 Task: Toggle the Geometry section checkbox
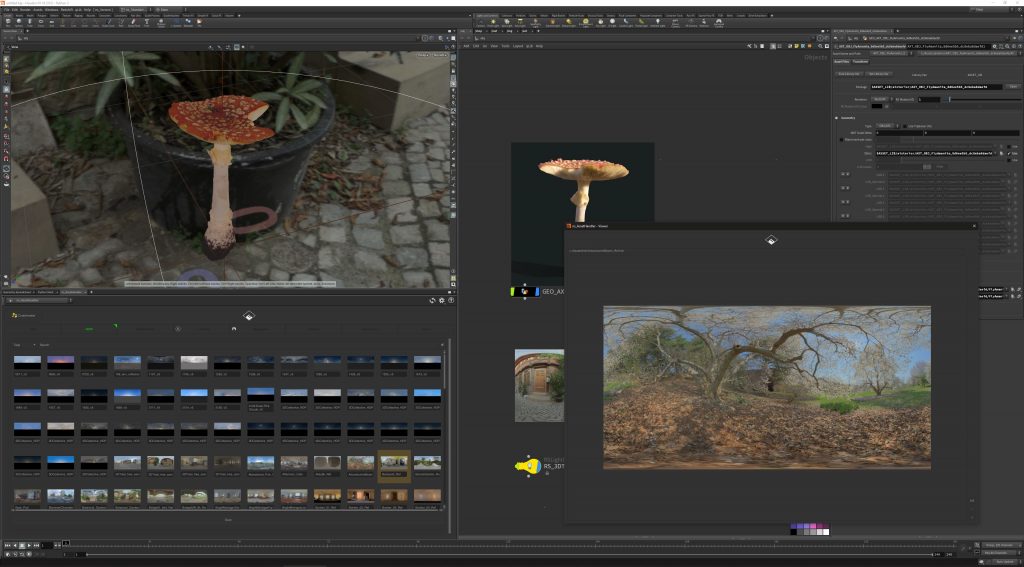click(x=837, y=117)
